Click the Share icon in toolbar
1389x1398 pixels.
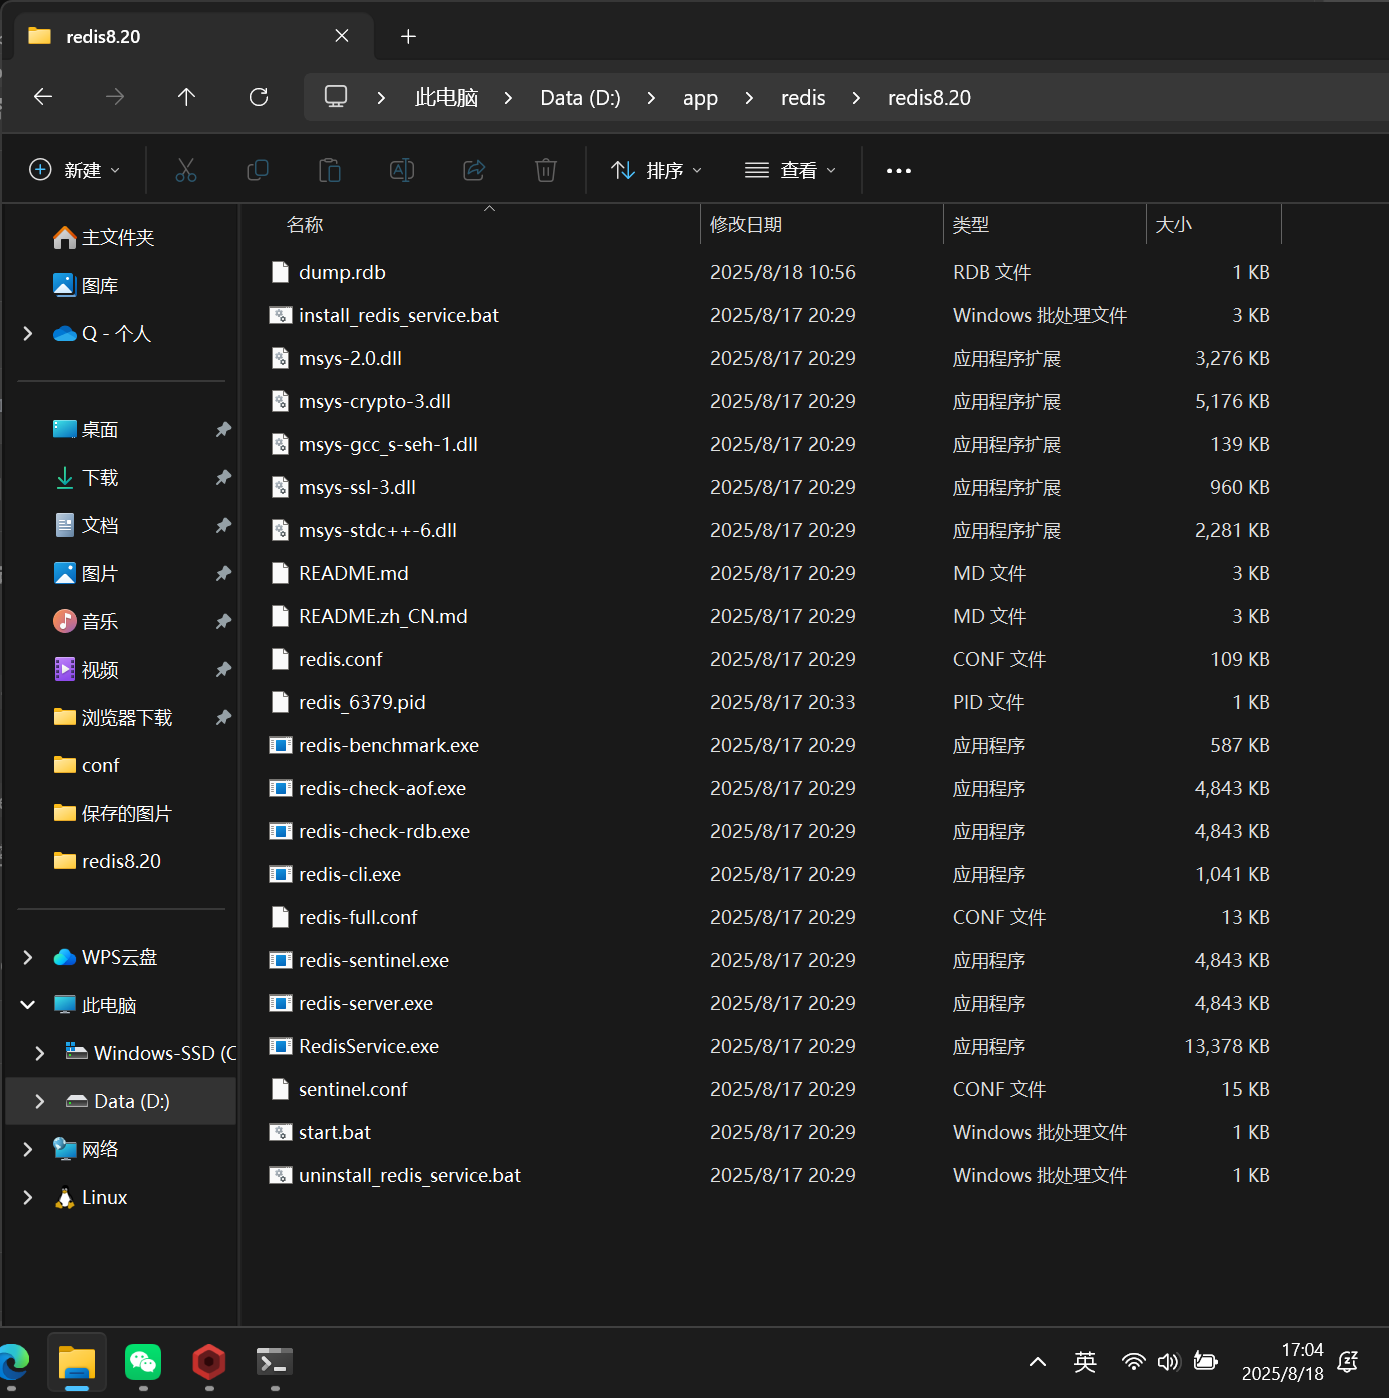474,170
